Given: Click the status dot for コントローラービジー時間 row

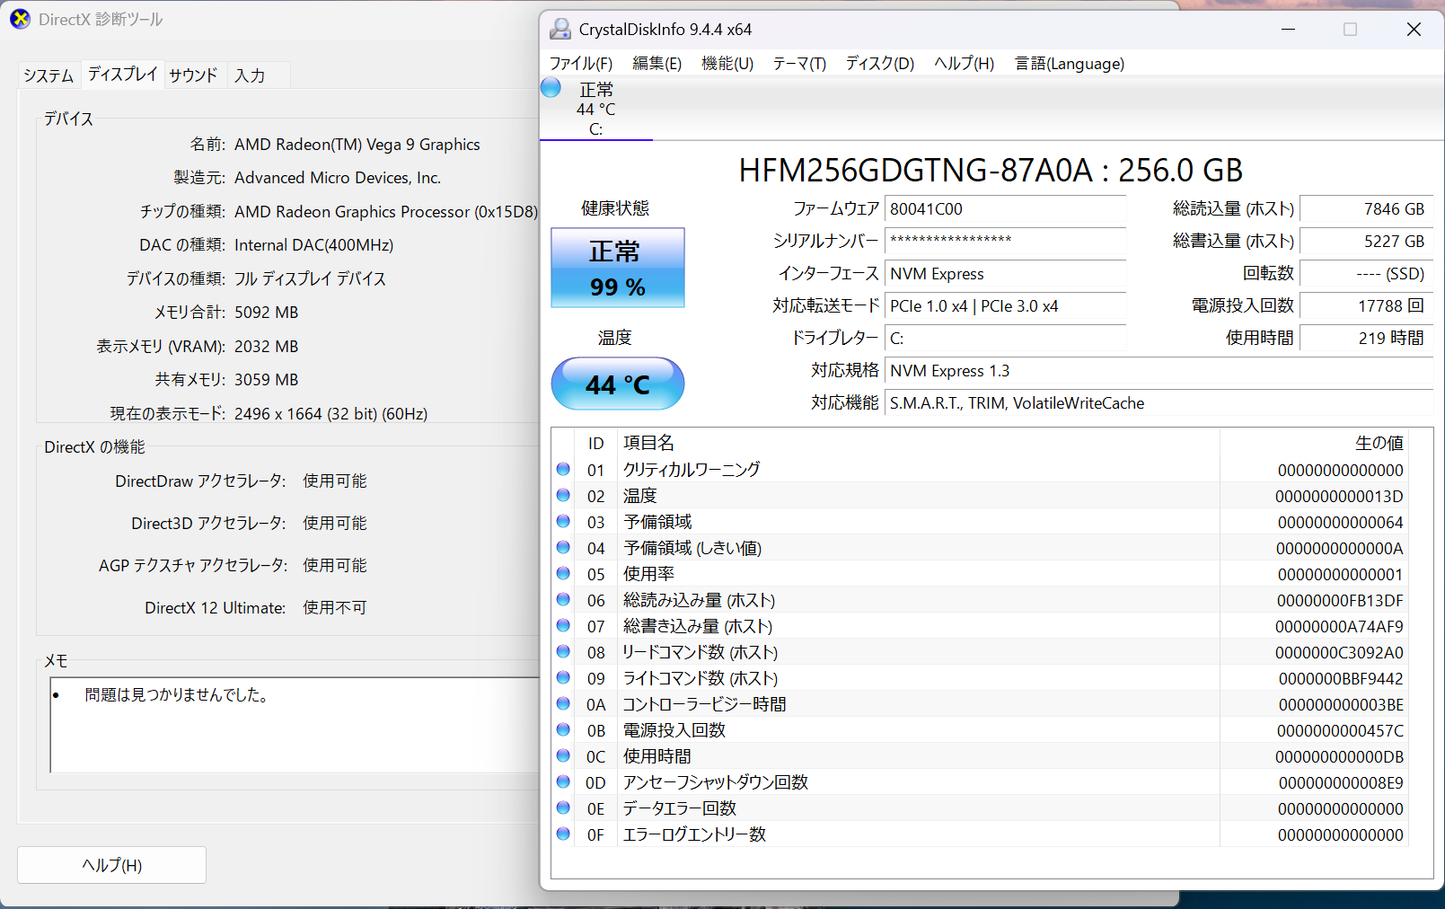Looking at the screenshot, I should point(563,703).
